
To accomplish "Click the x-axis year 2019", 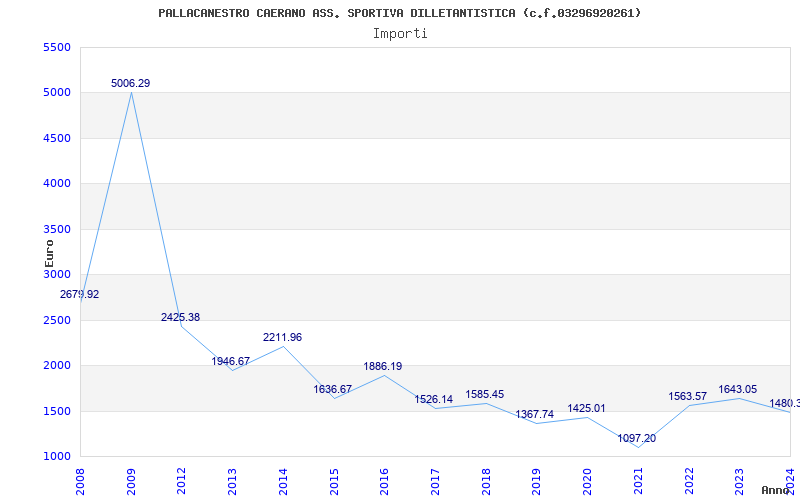I will [536, 482].
